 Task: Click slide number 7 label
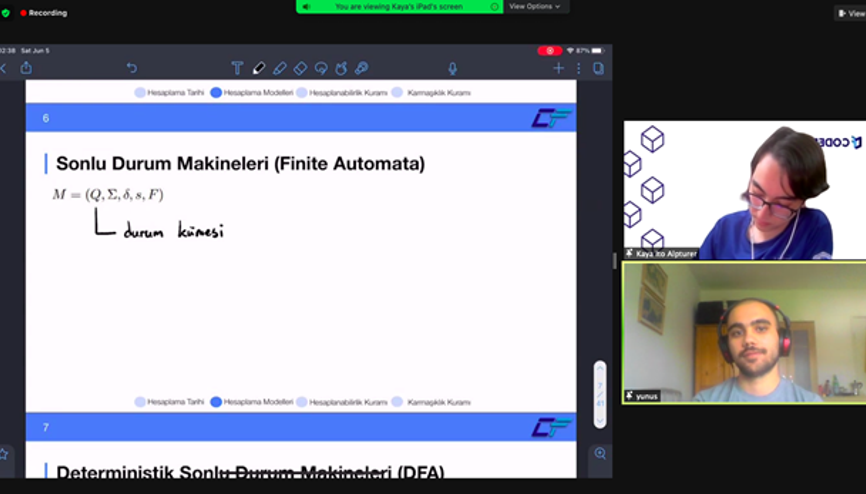pos(45,428)
